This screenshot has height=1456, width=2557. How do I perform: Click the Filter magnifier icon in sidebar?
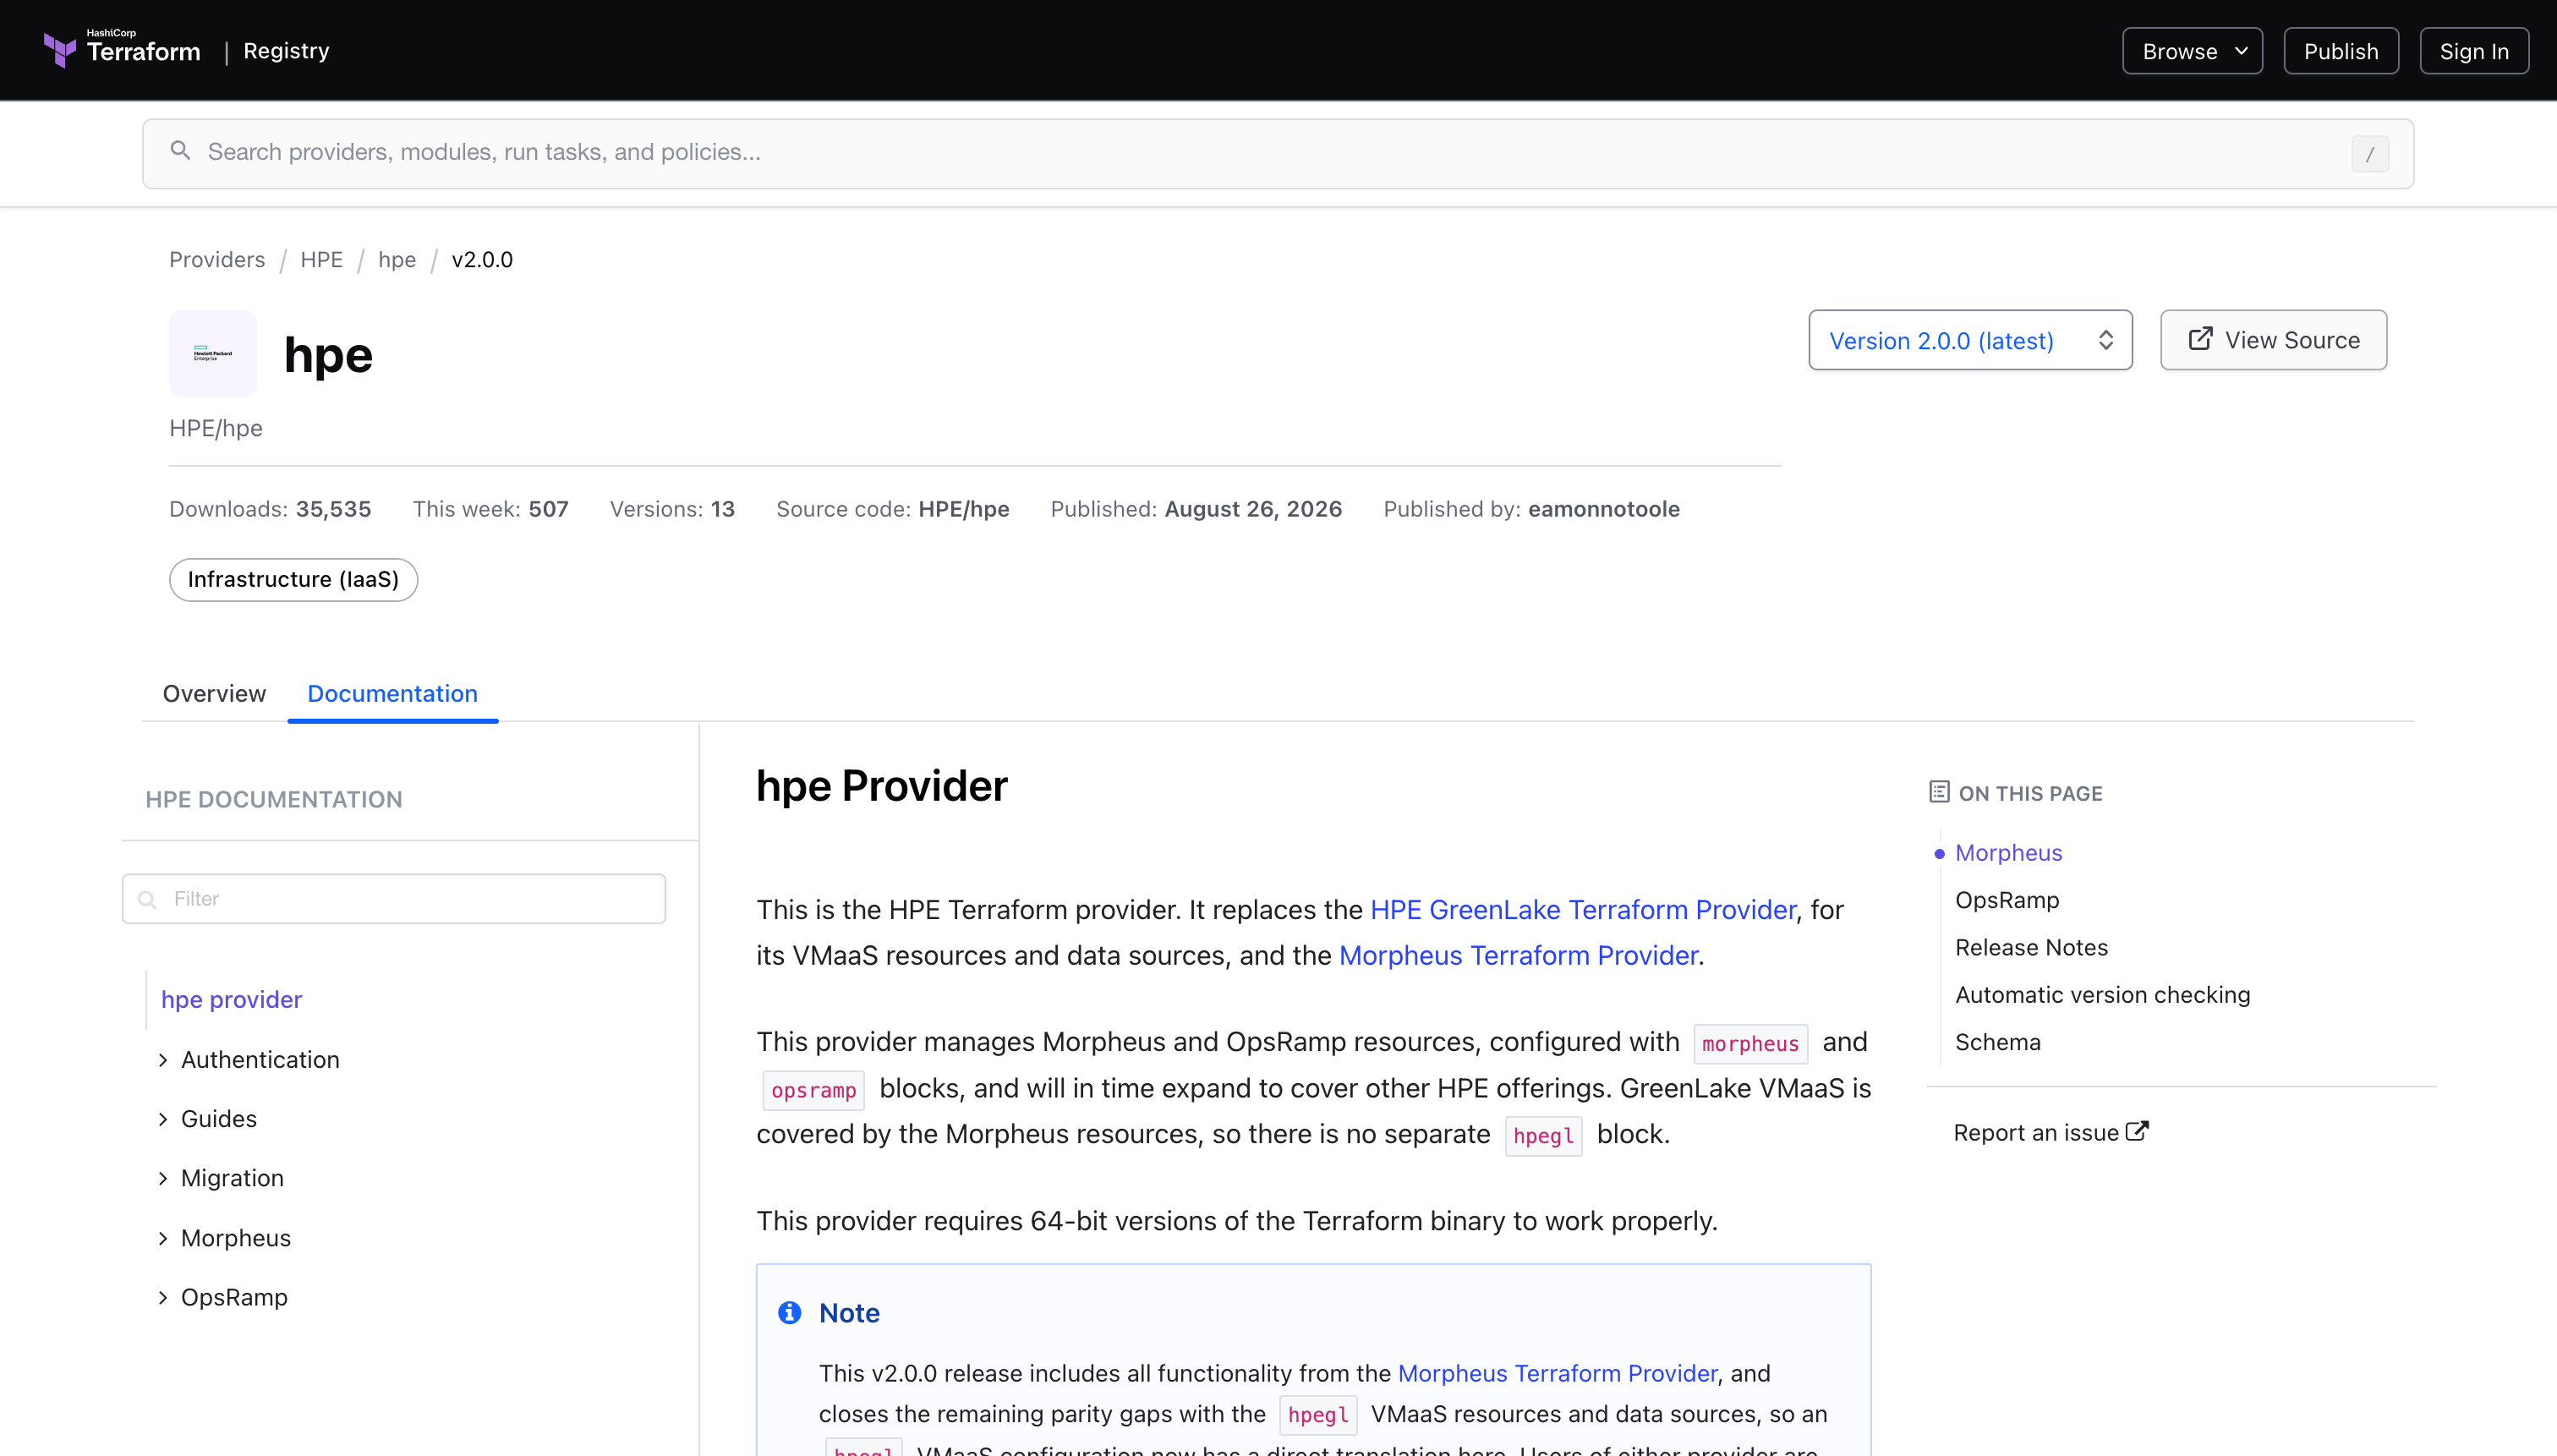pyautogui.click(x=147, y=899)
